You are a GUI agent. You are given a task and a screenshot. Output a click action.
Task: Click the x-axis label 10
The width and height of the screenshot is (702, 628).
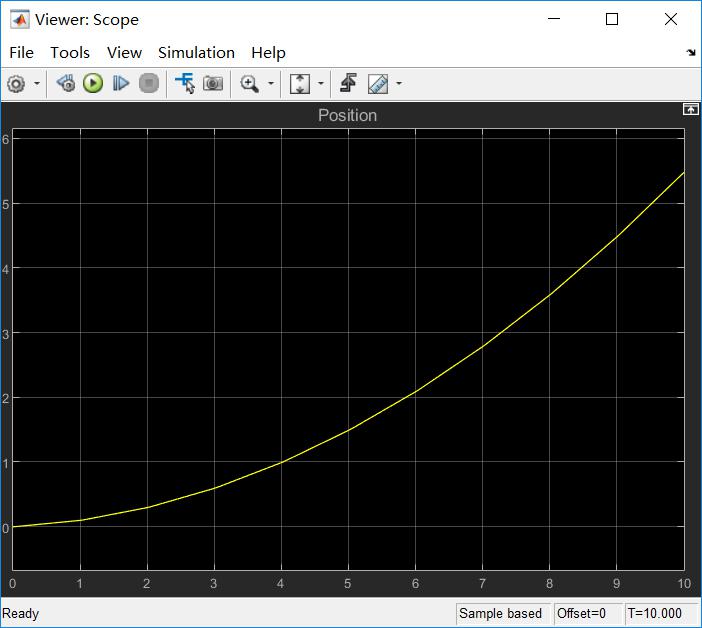pyautogui.click(x=684, y=584)
